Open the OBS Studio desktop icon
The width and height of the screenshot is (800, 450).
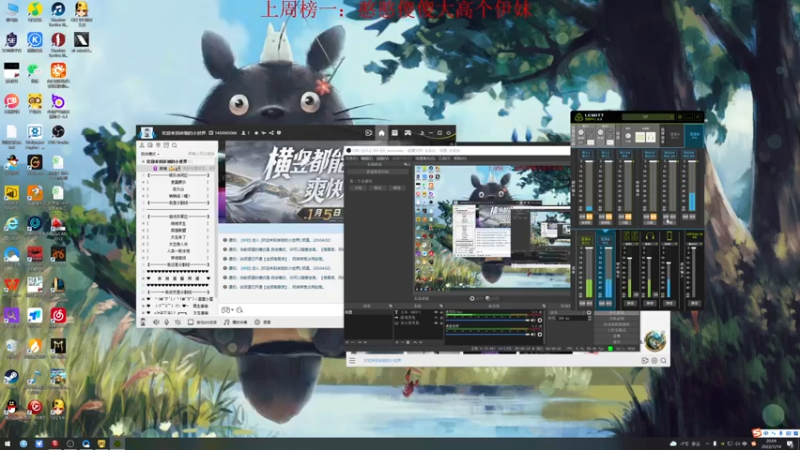58,133
